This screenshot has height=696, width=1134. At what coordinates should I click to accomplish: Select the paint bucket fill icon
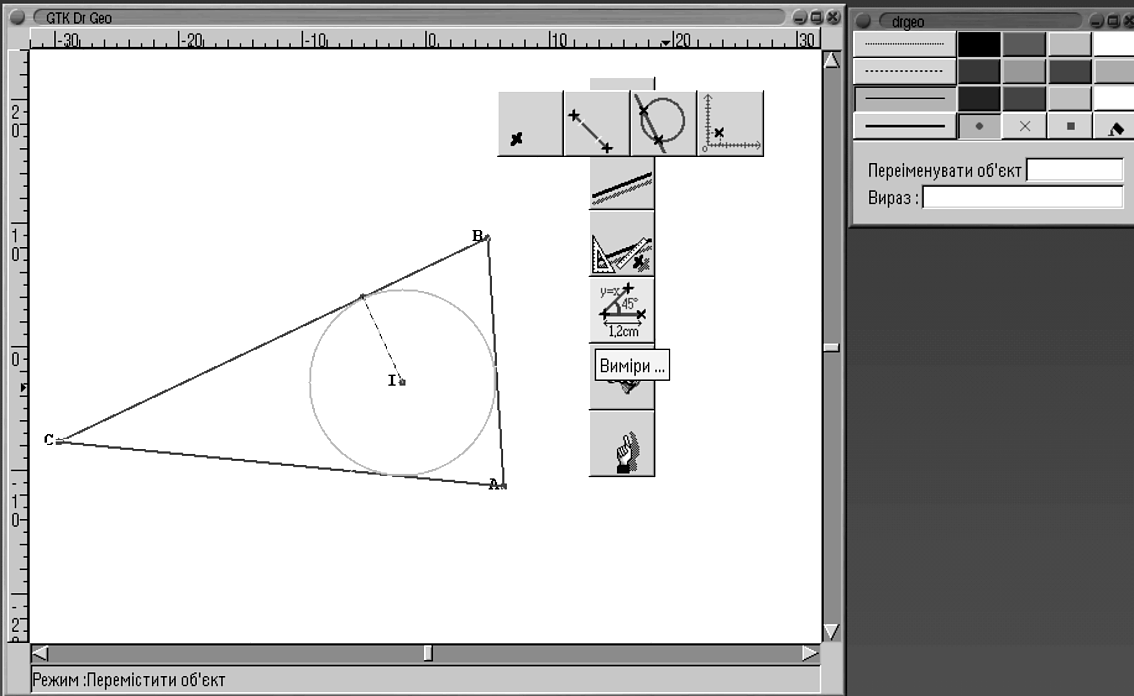click(x=1116, y=127)
